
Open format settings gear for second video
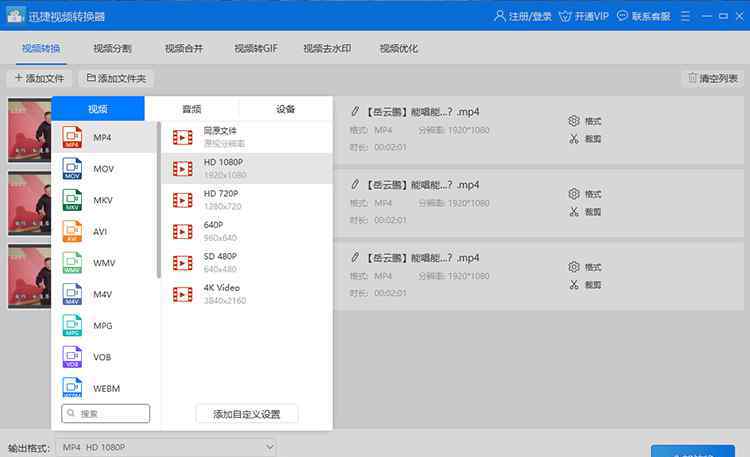(x=574, y=194)
